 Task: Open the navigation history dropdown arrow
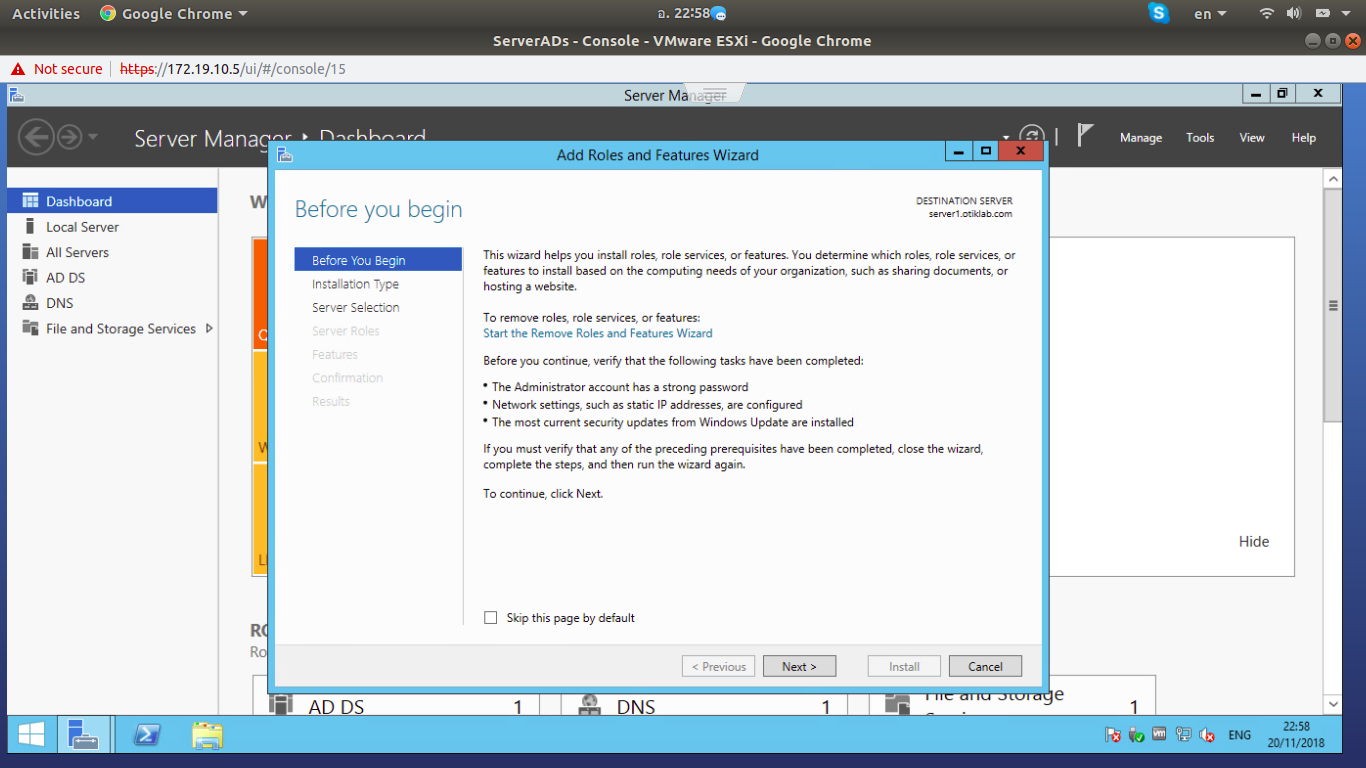click(93, 137)
